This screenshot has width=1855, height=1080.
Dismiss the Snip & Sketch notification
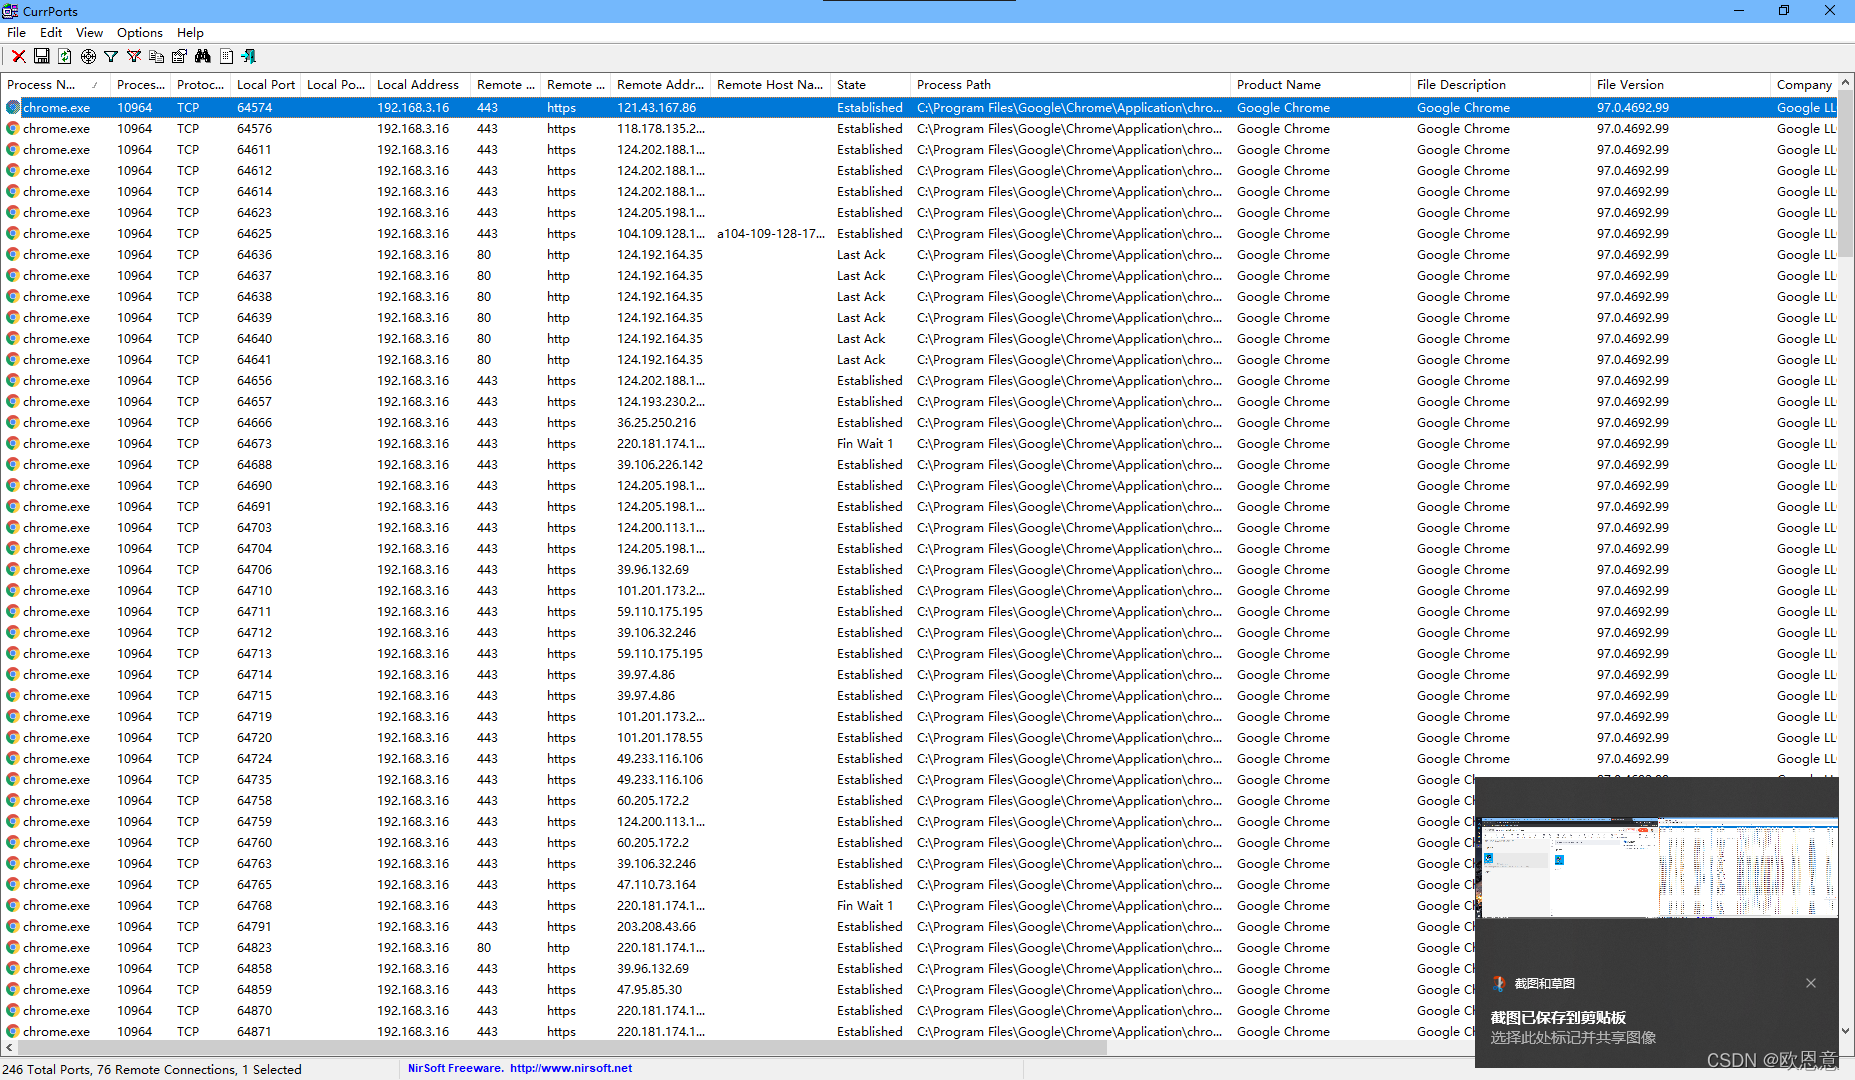(x=1811, y=983)
